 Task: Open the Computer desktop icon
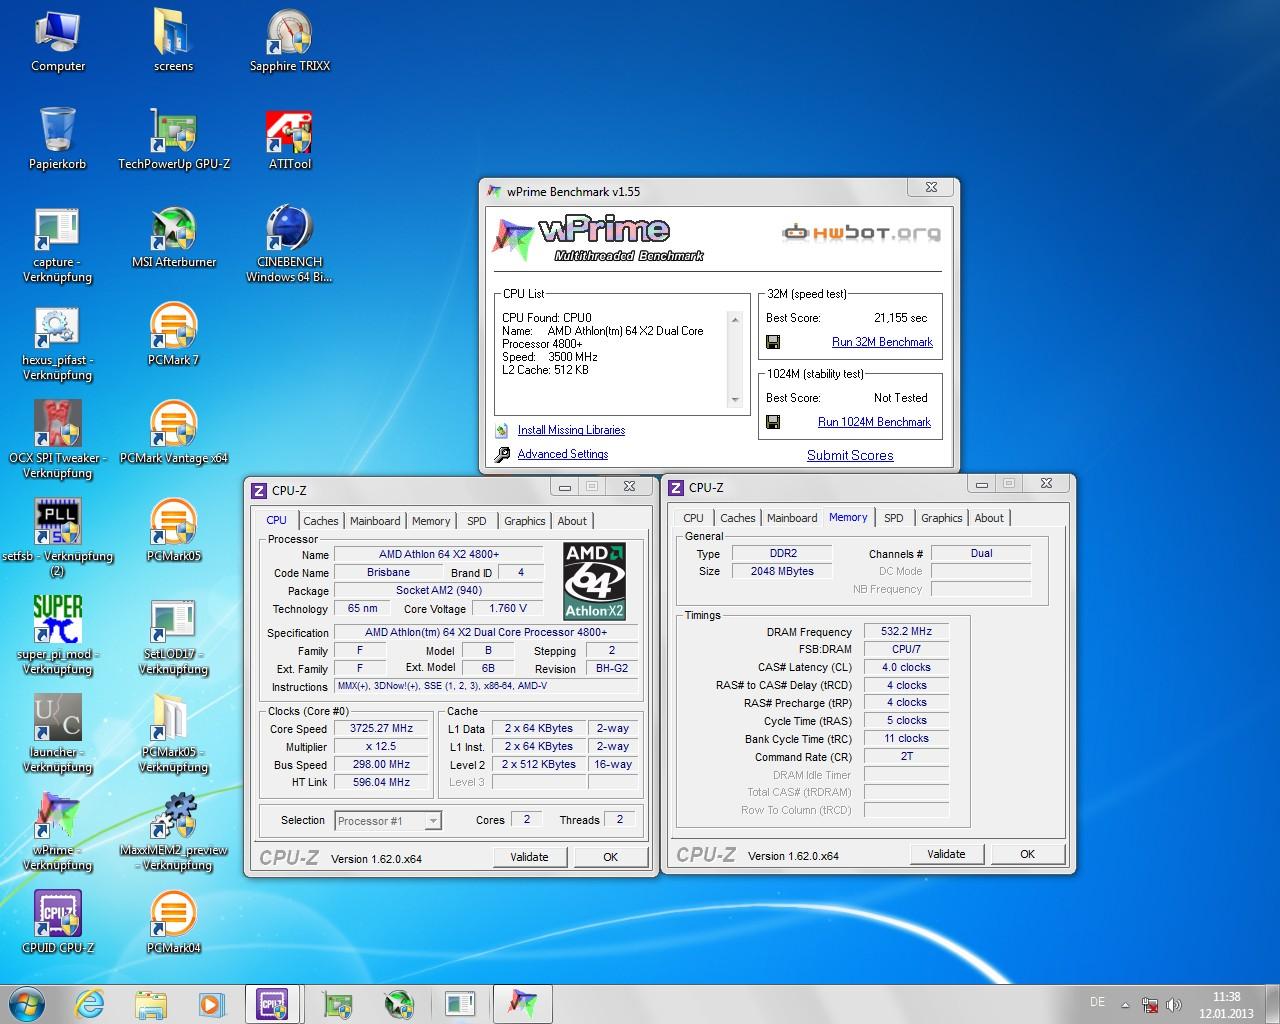[x=58, y=41]
